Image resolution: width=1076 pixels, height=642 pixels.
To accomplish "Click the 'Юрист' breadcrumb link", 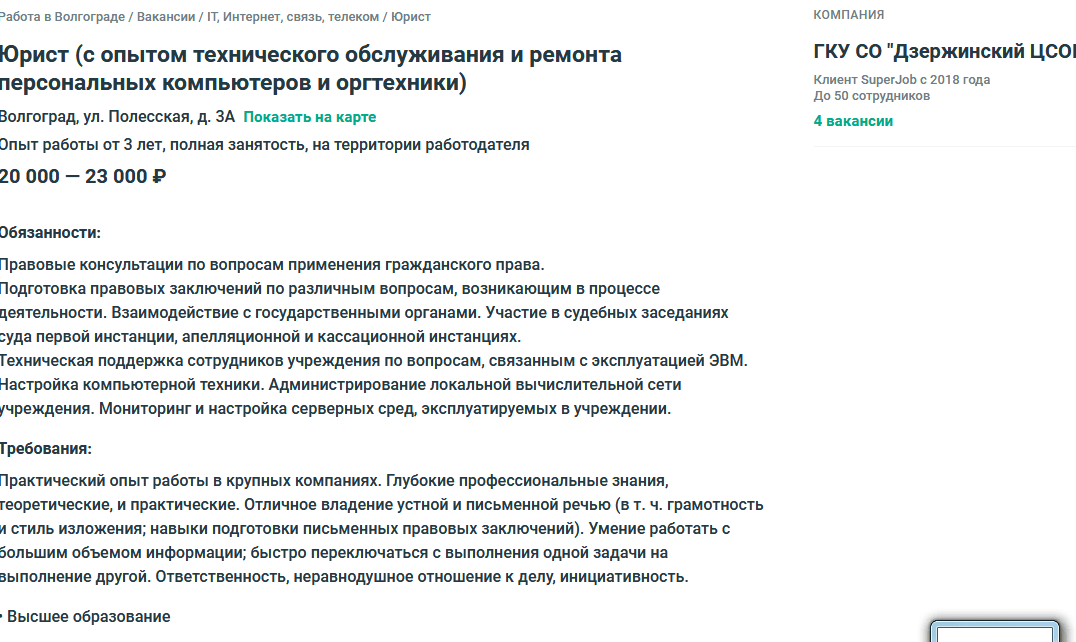I will click(x=411, y=17).
